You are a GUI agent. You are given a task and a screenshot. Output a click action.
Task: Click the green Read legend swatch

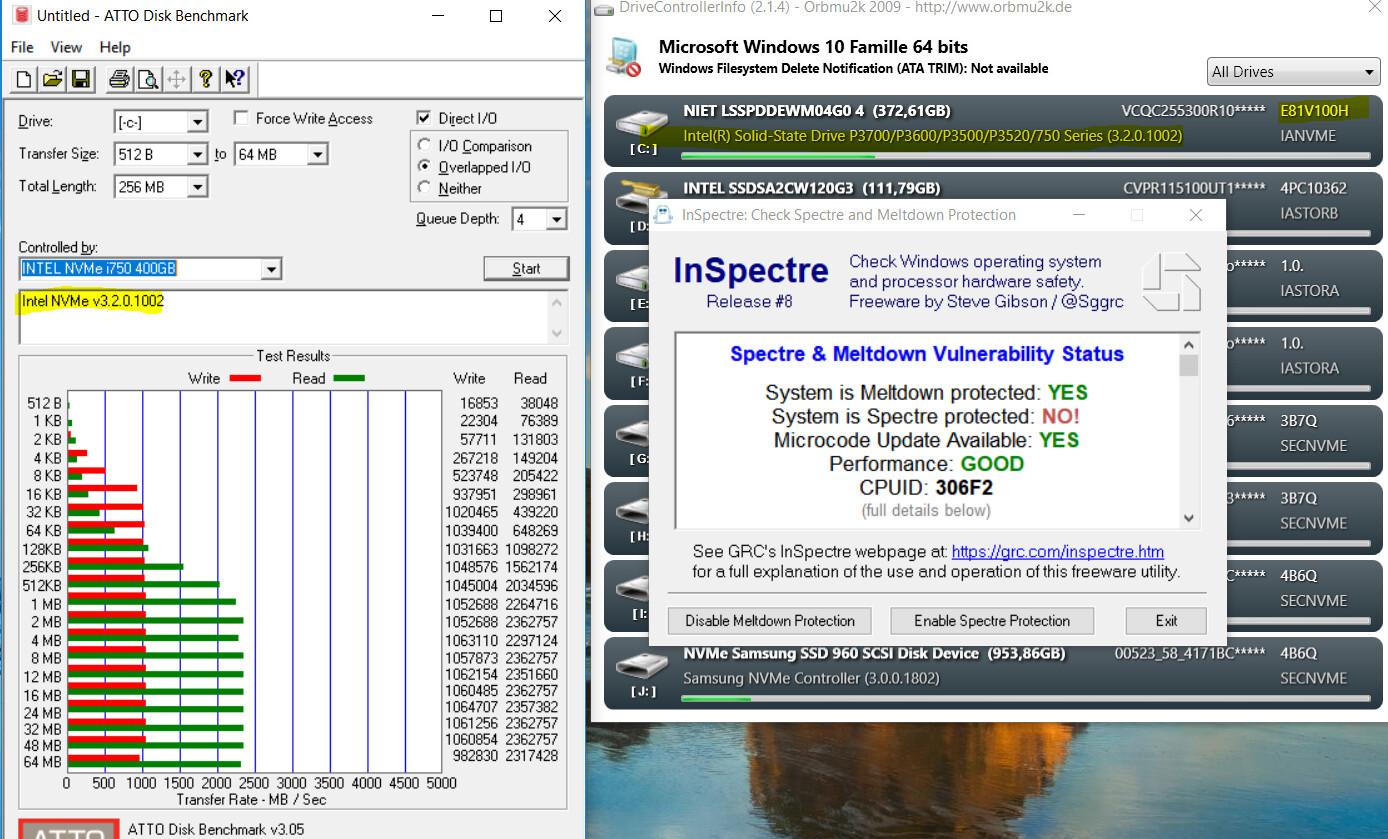349,378
